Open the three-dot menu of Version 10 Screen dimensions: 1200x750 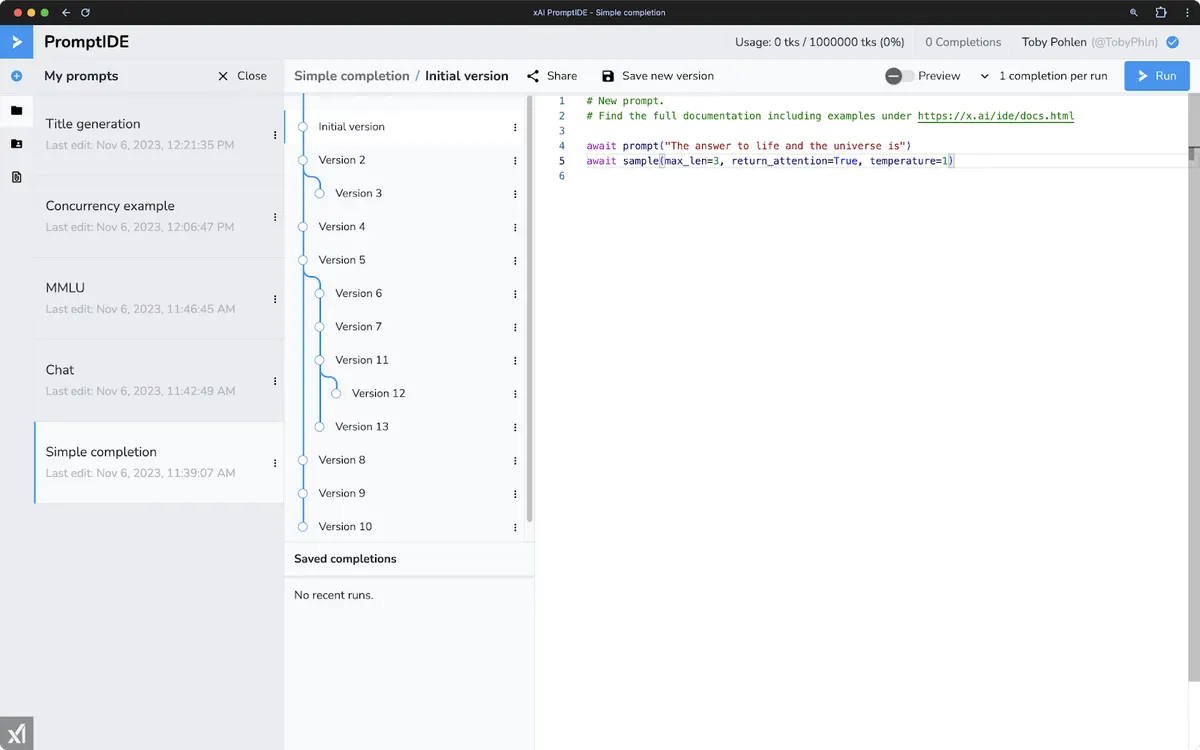[515, 527]
